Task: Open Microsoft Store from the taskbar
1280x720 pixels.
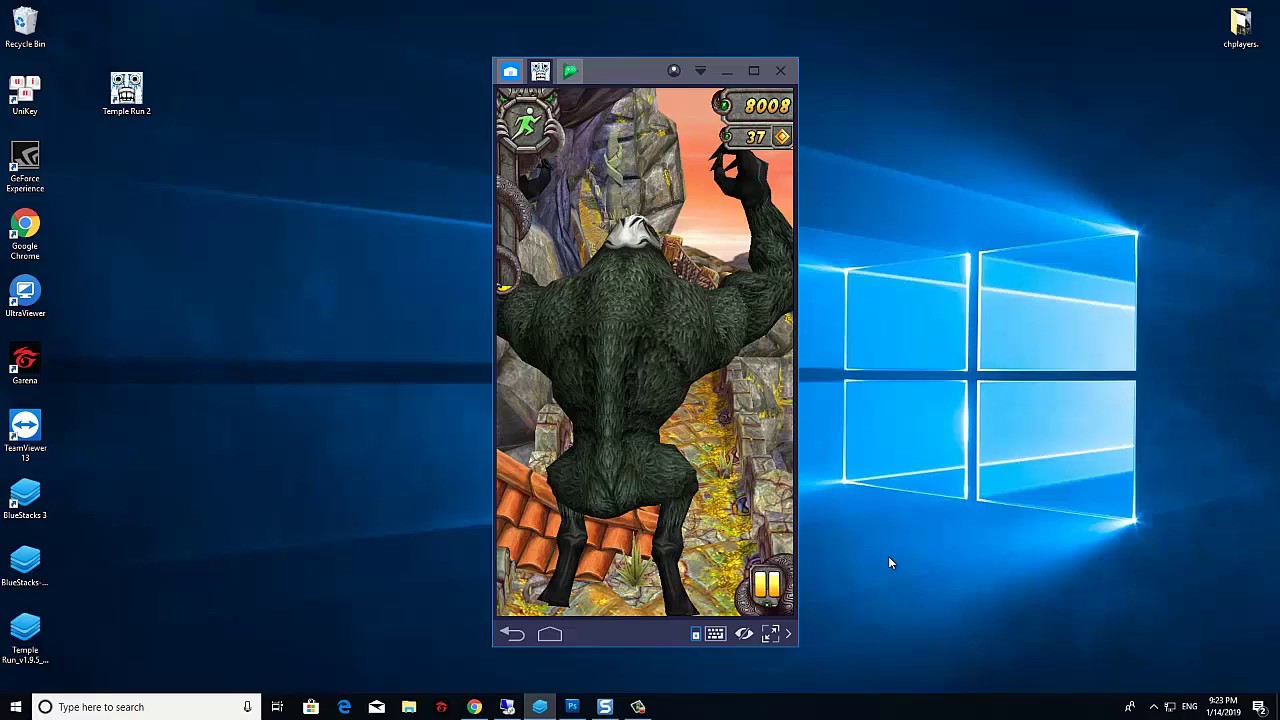Action: click(x=311, y=707)
